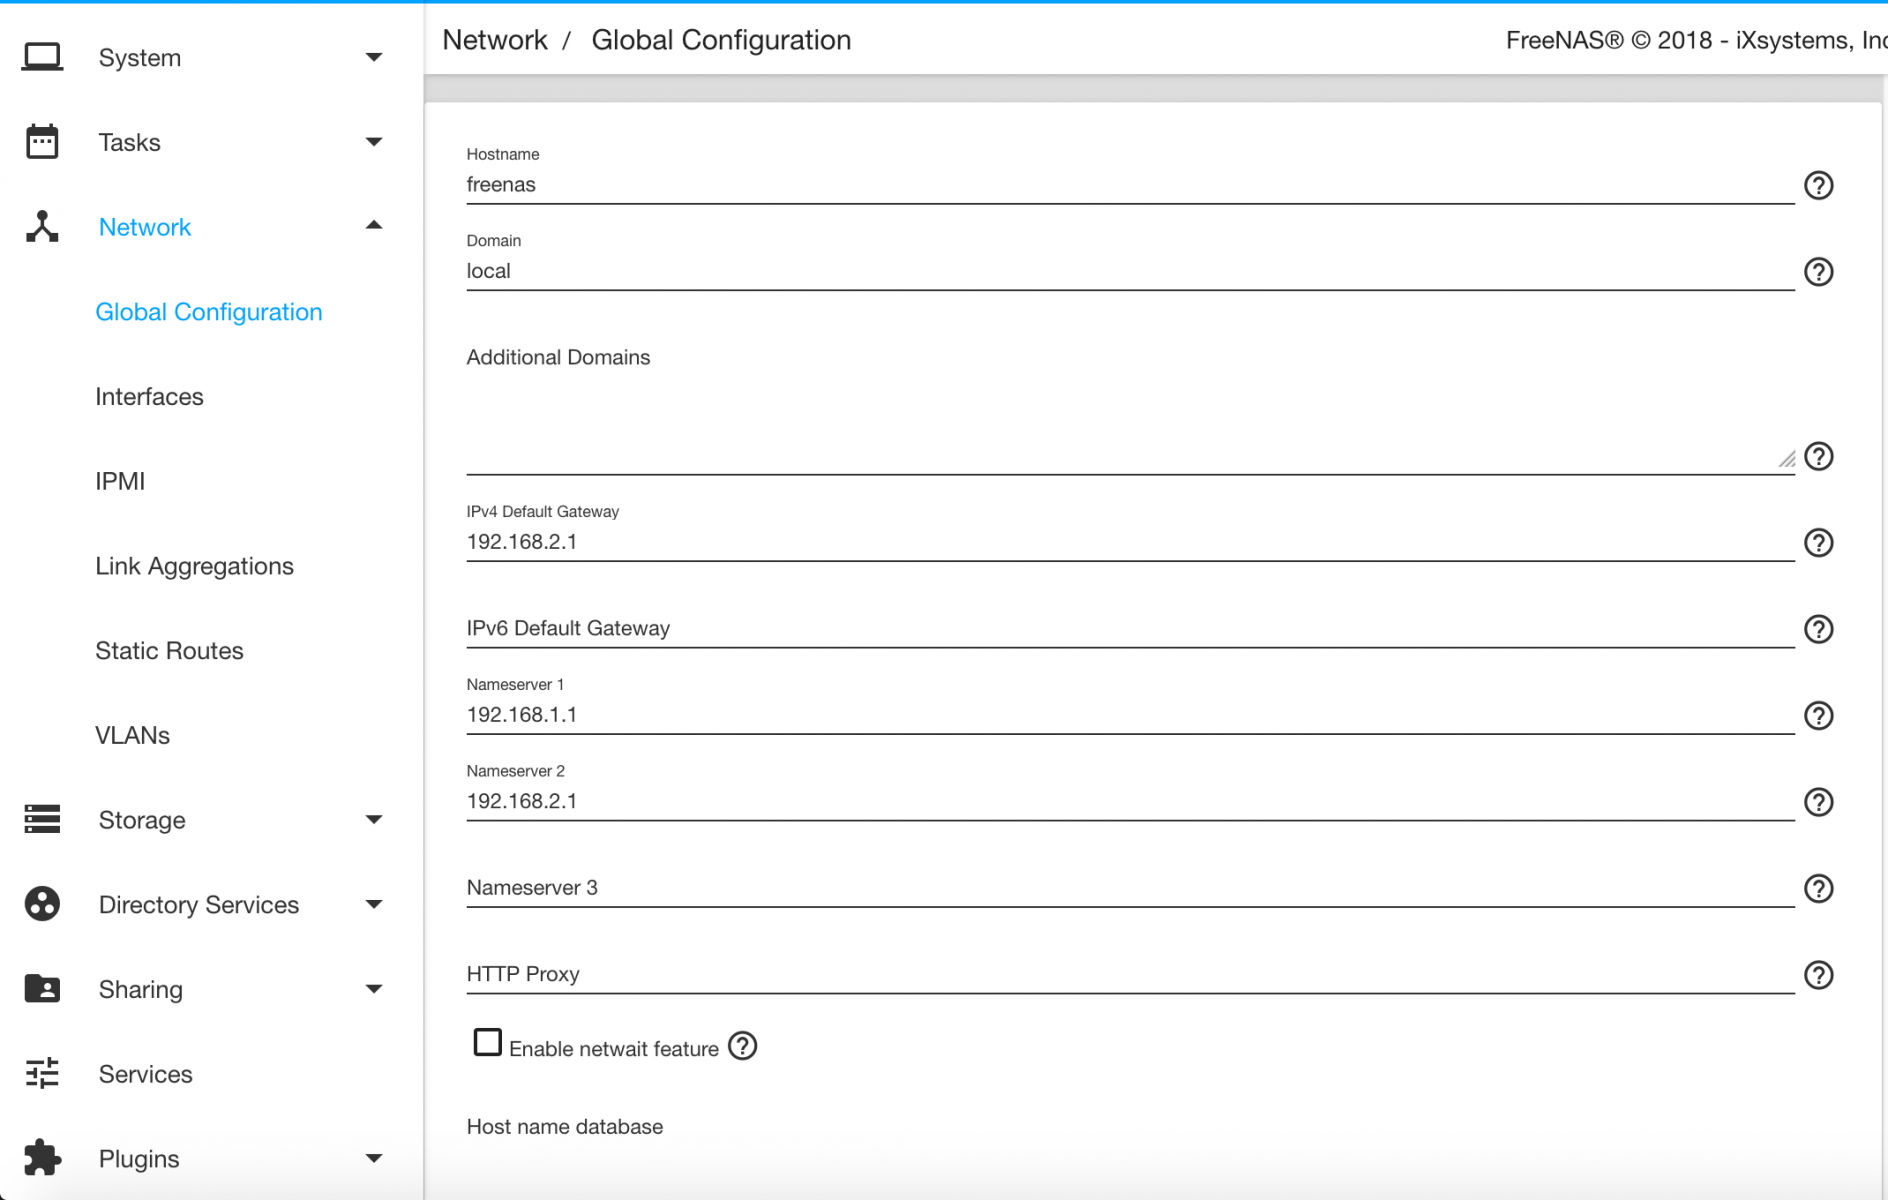
Task: Click the help icon next to Hostname
Action: click(x=1818, y=186)
